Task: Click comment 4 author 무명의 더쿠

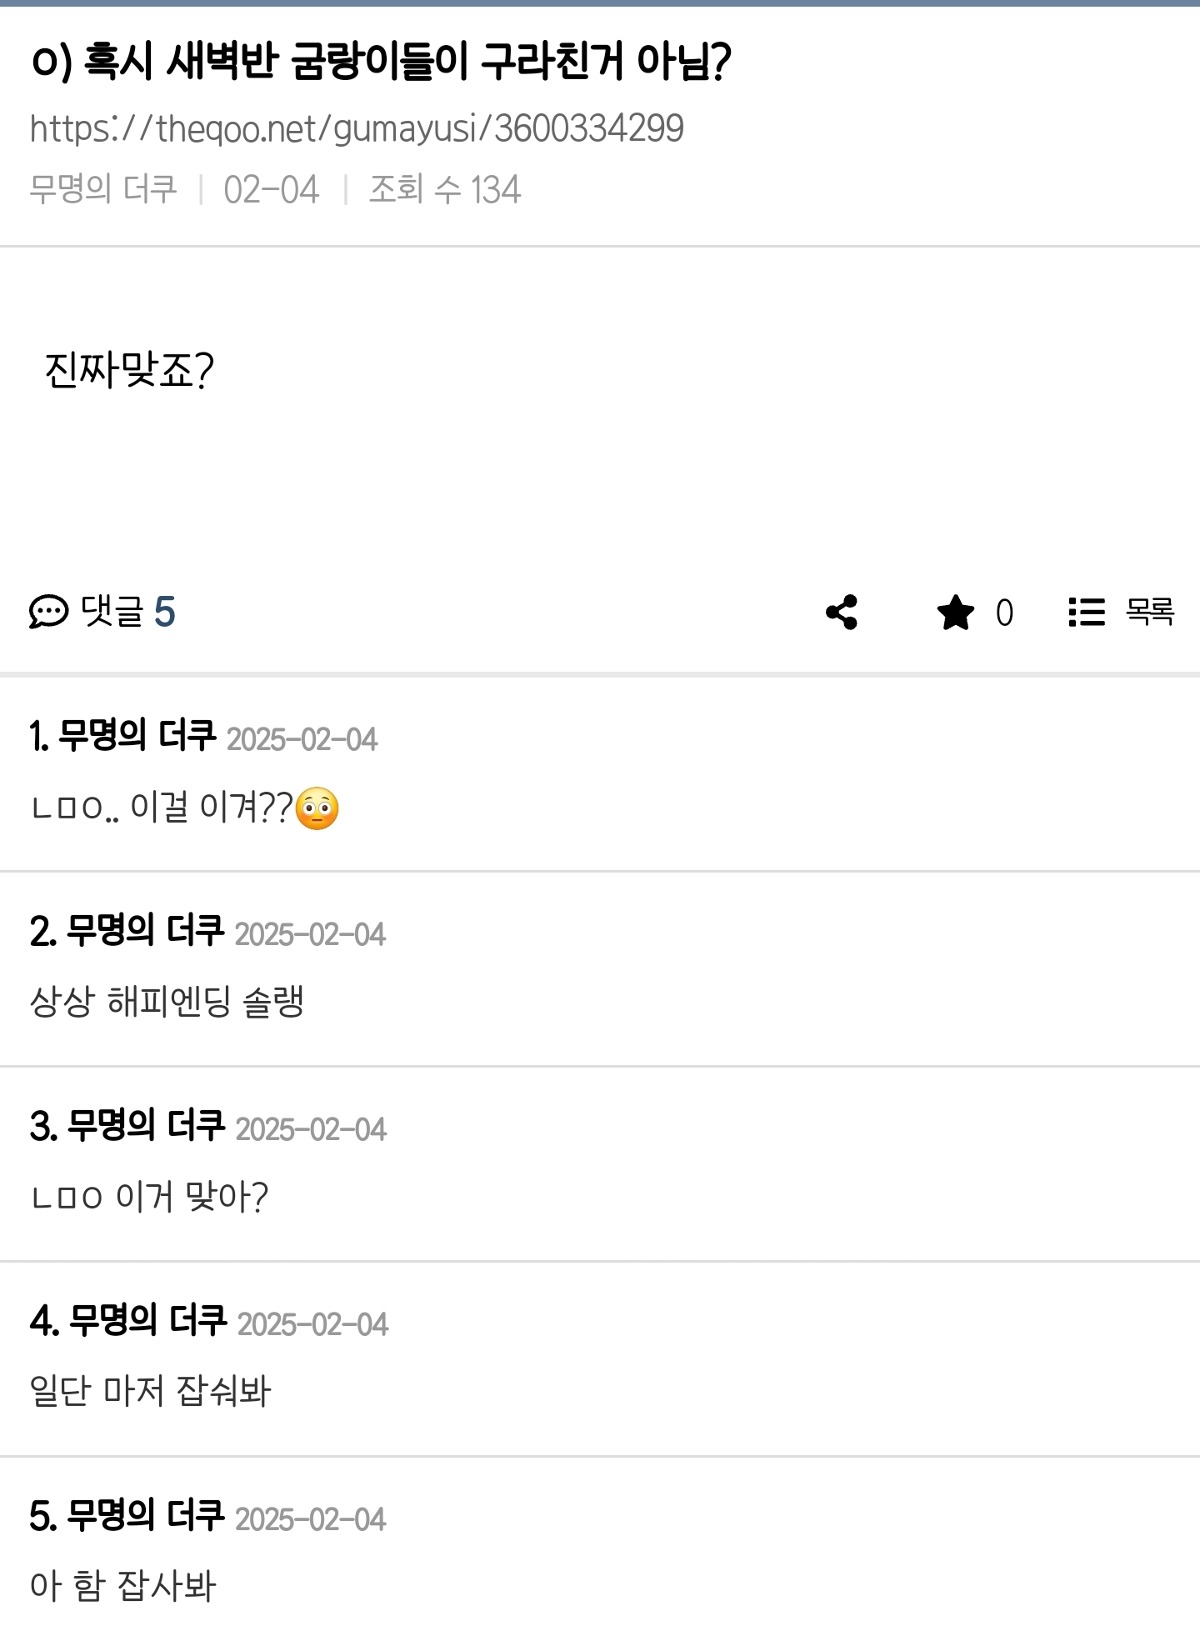Action: point(148,1321)
